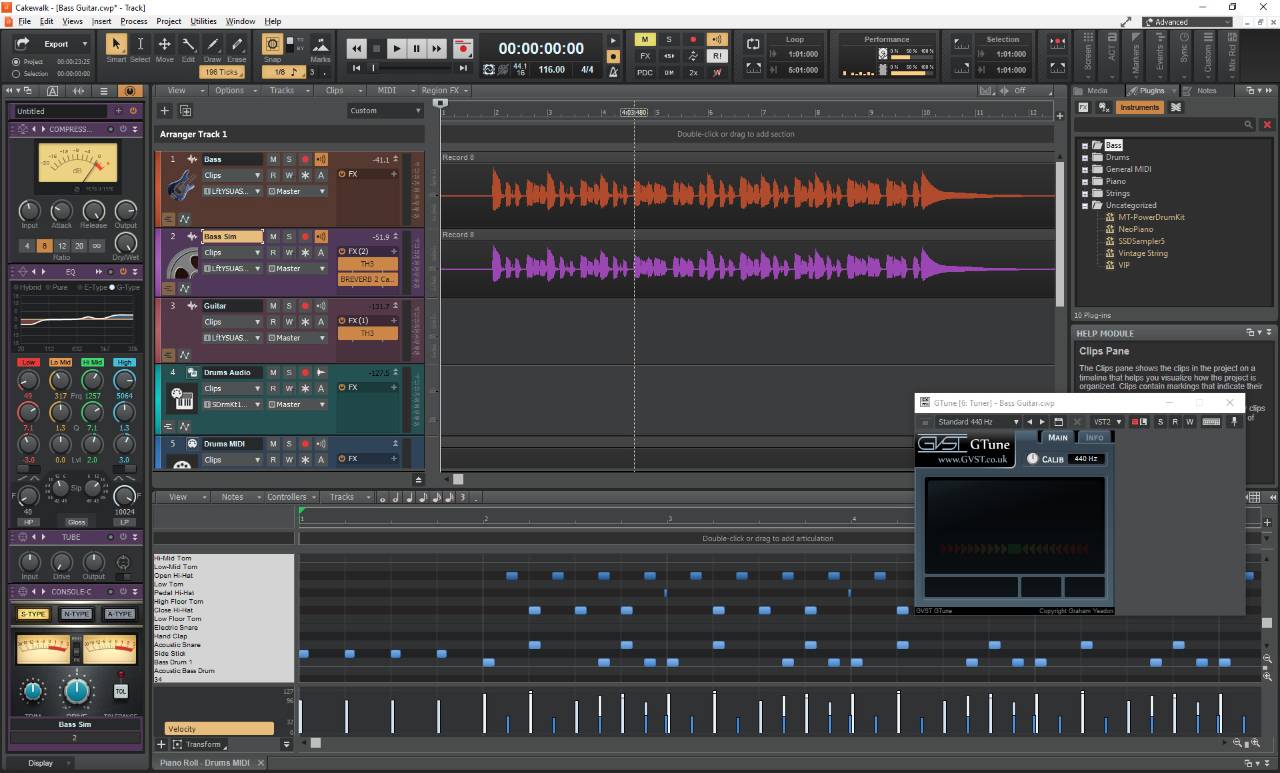Freeze the Guitar track with snowflake button

click(305, 322)
